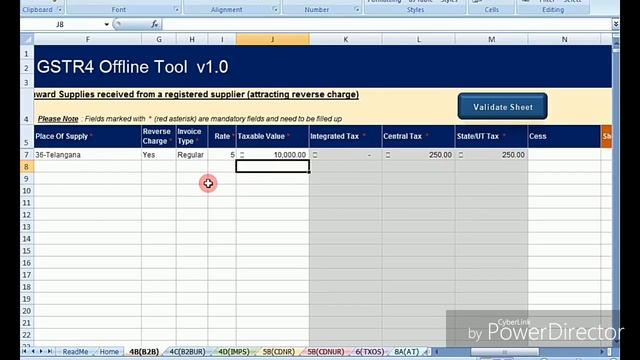Select column H header
The height and width of the screenshot is (360, 640).
tap(192, 39)
